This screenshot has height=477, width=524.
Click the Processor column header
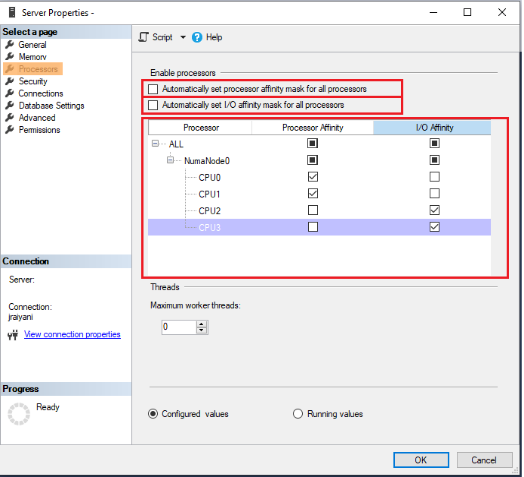pos(200,127)
